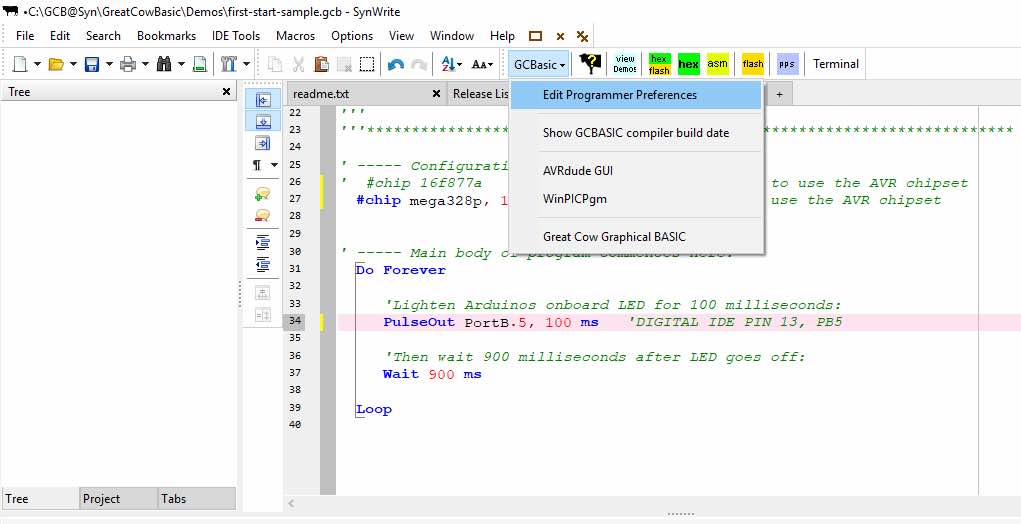Open the New file dropdown arrow
The image size is (1021, 524).
[37, 64]
